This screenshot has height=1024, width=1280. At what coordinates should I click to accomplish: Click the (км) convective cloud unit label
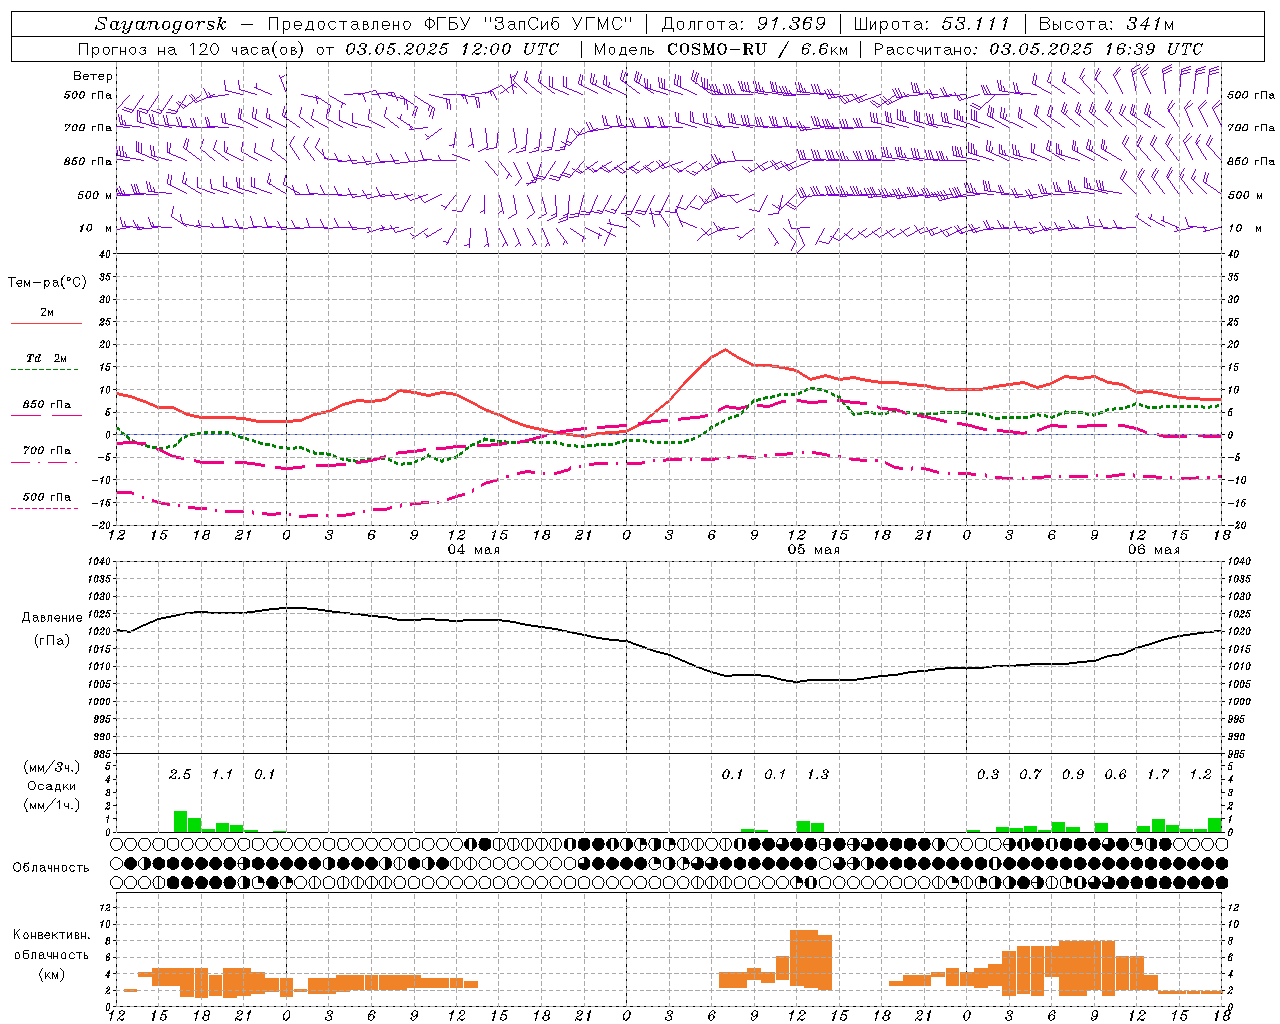click(52, 974)
